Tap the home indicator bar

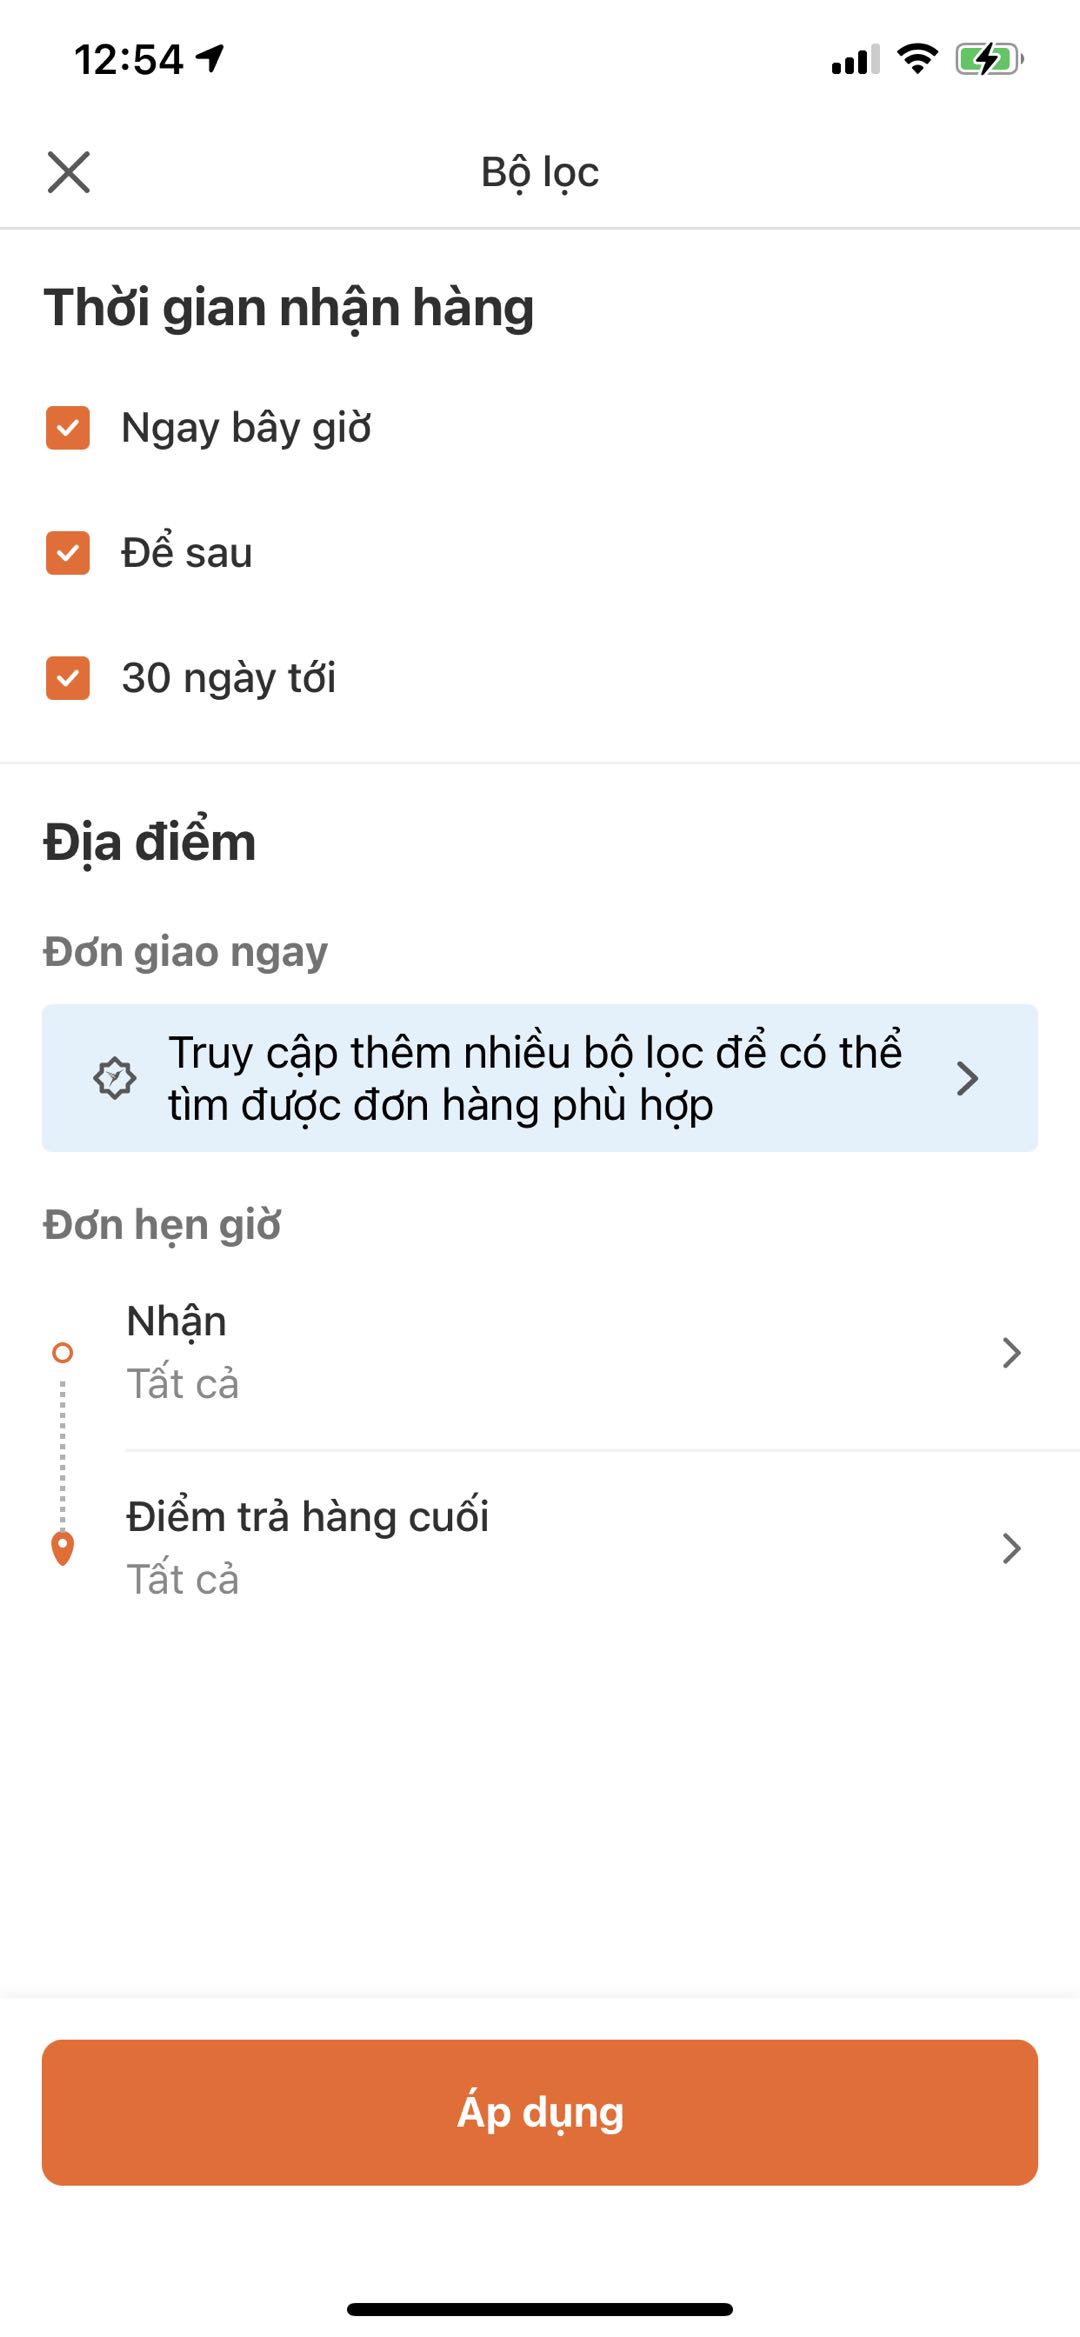tap(540, 2309)
